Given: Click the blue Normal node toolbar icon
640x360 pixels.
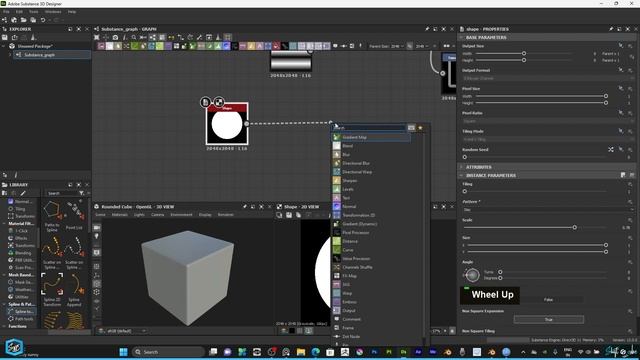Looking at the screenshot, I should tap(226, 46).
